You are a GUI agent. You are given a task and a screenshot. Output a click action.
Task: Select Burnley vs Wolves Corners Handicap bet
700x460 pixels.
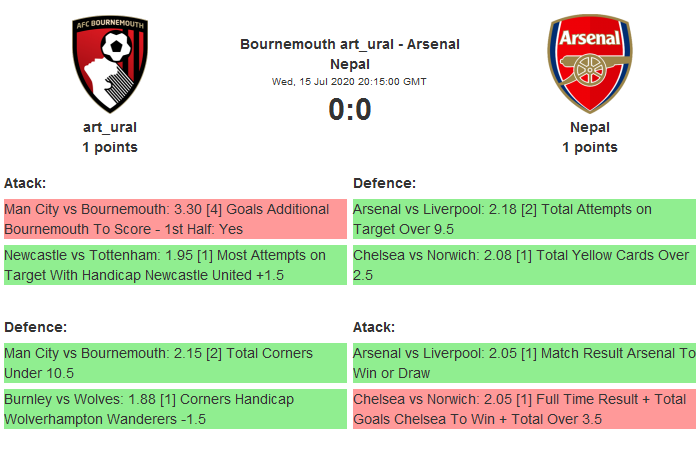pyautogui.click(x=175, y=409)
